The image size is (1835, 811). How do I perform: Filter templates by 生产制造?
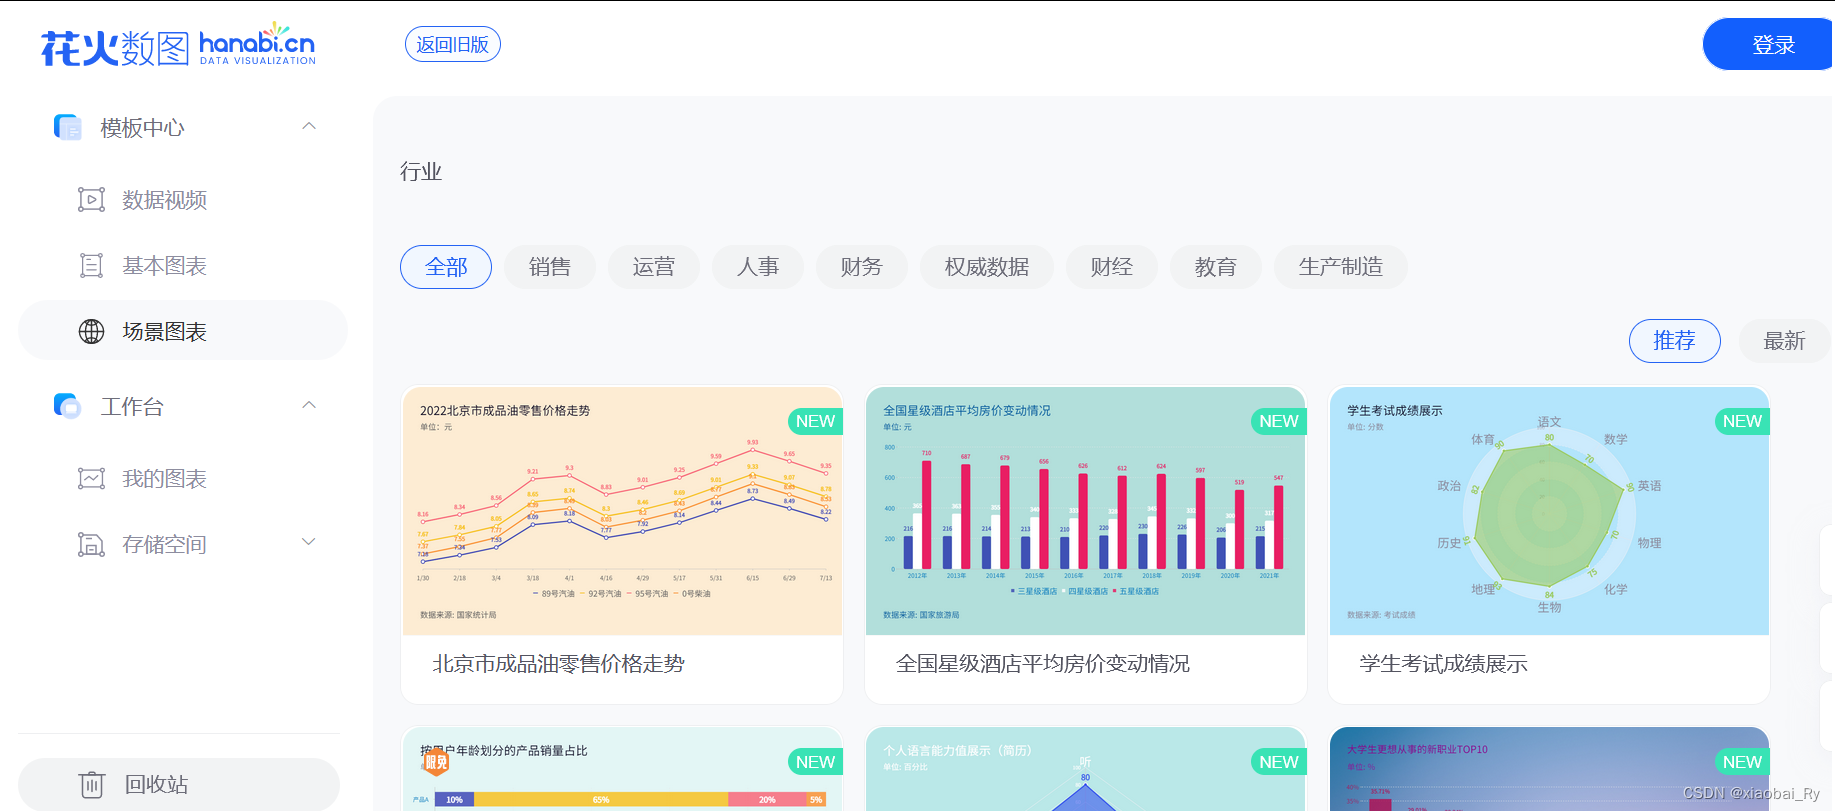point(1341,267)
